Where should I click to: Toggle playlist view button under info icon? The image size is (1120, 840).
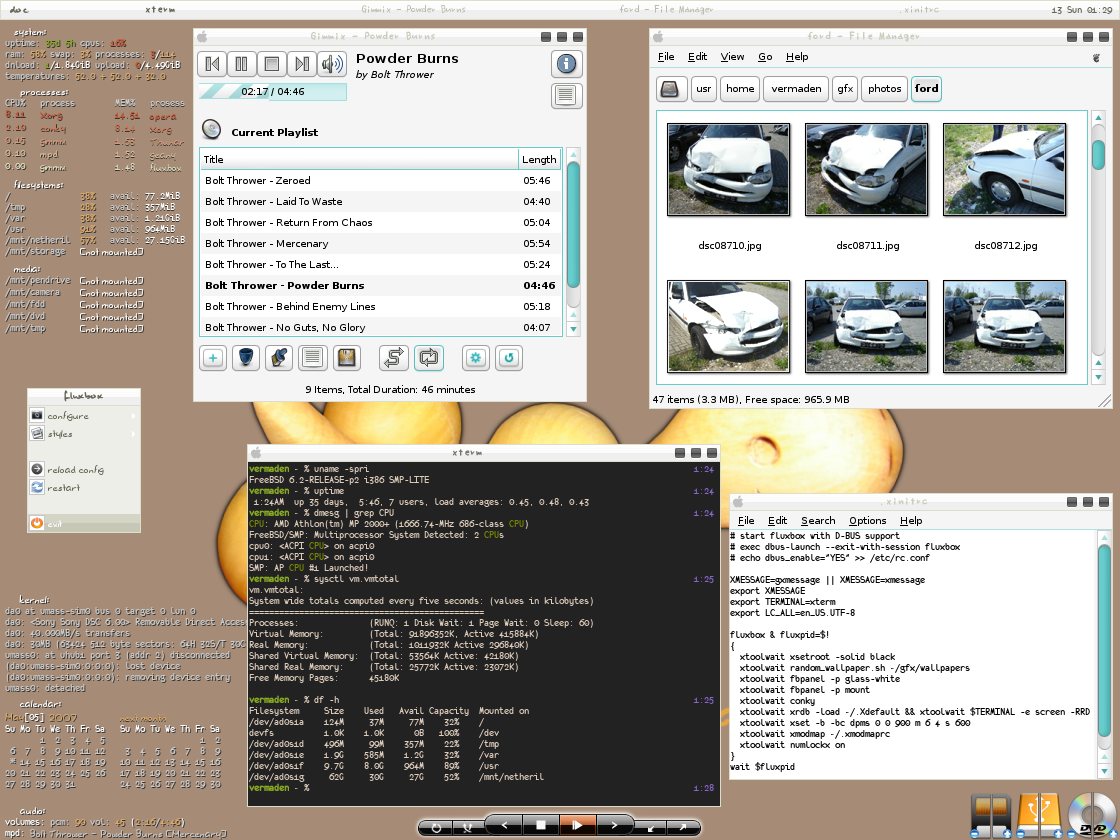[566, 95]
